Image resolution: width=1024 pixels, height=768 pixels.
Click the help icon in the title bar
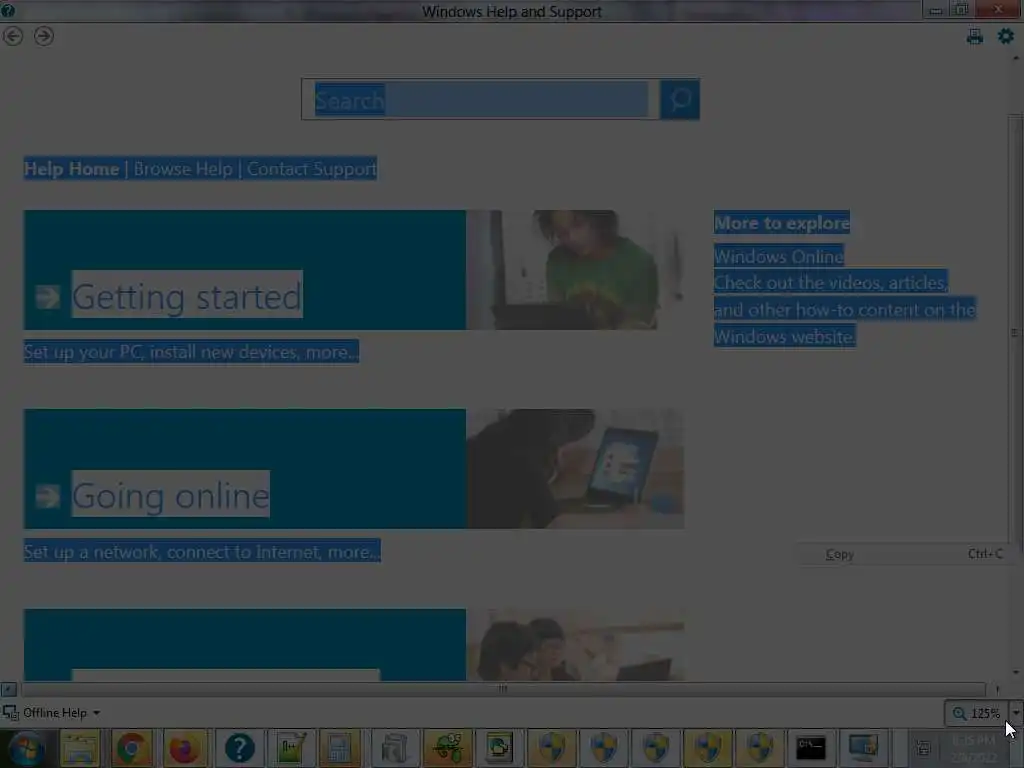tap(8, 10)
